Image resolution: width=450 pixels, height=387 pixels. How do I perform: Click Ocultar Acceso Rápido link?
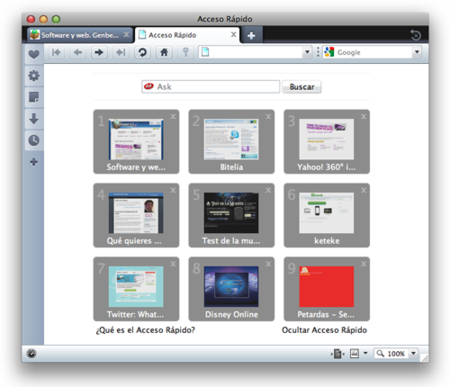[324, 330]
